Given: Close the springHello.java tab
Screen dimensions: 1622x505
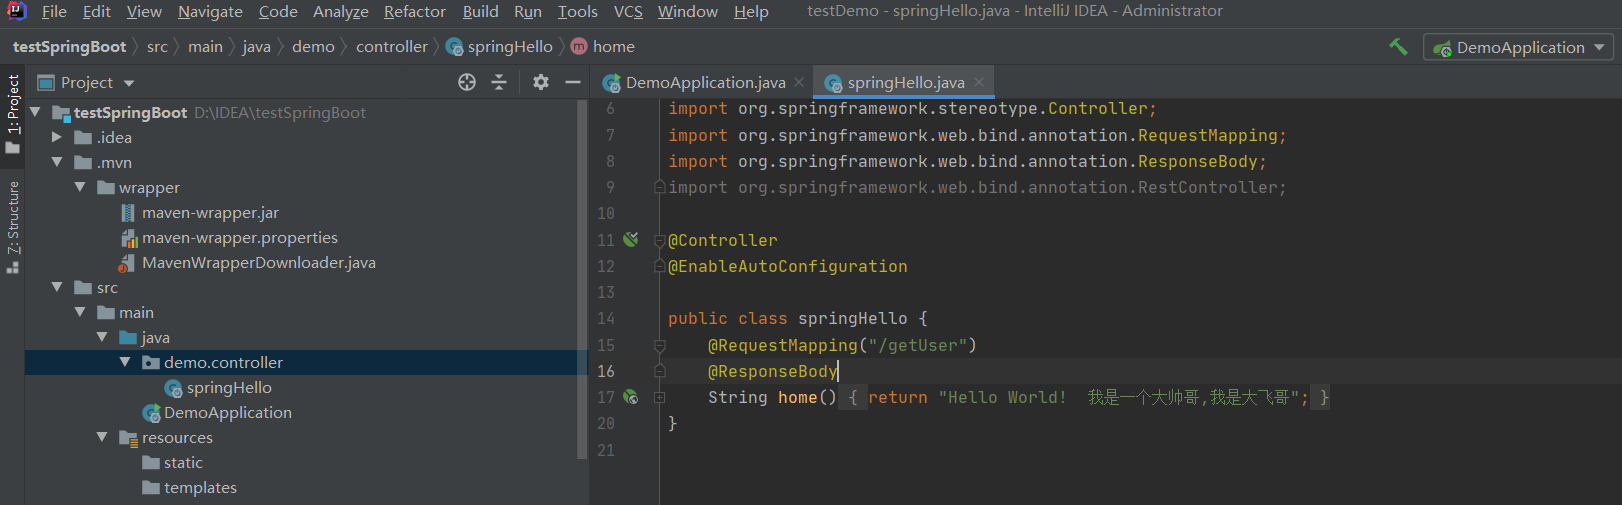Looking at the screenshot, I should pos(979,82).
